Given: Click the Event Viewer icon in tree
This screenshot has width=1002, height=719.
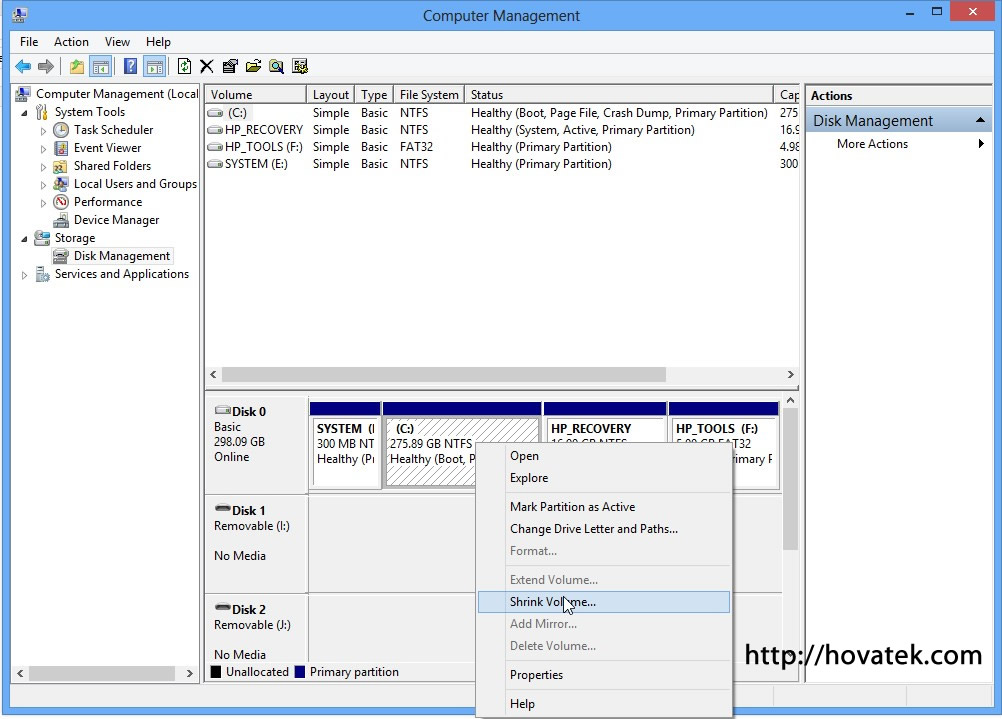Looking at the screenshot, I should [x=61, y=148].
